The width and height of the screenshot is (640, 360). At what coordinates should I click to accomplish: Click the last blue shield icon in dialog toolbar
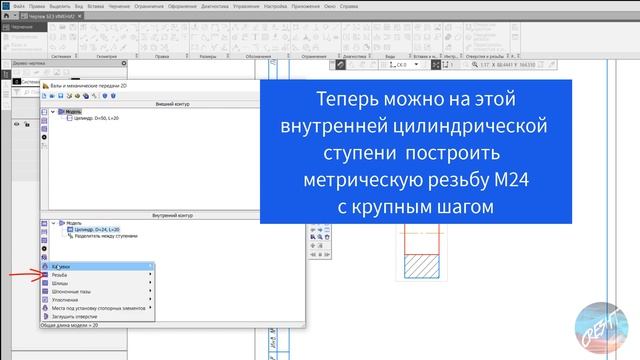[x=113, y=96]
